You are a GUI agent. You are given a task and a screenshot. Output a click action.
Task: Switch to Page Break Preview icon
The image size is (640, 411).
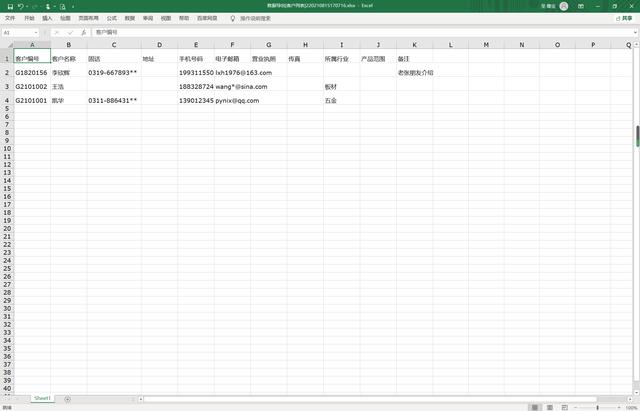click(x=564, y=407)
